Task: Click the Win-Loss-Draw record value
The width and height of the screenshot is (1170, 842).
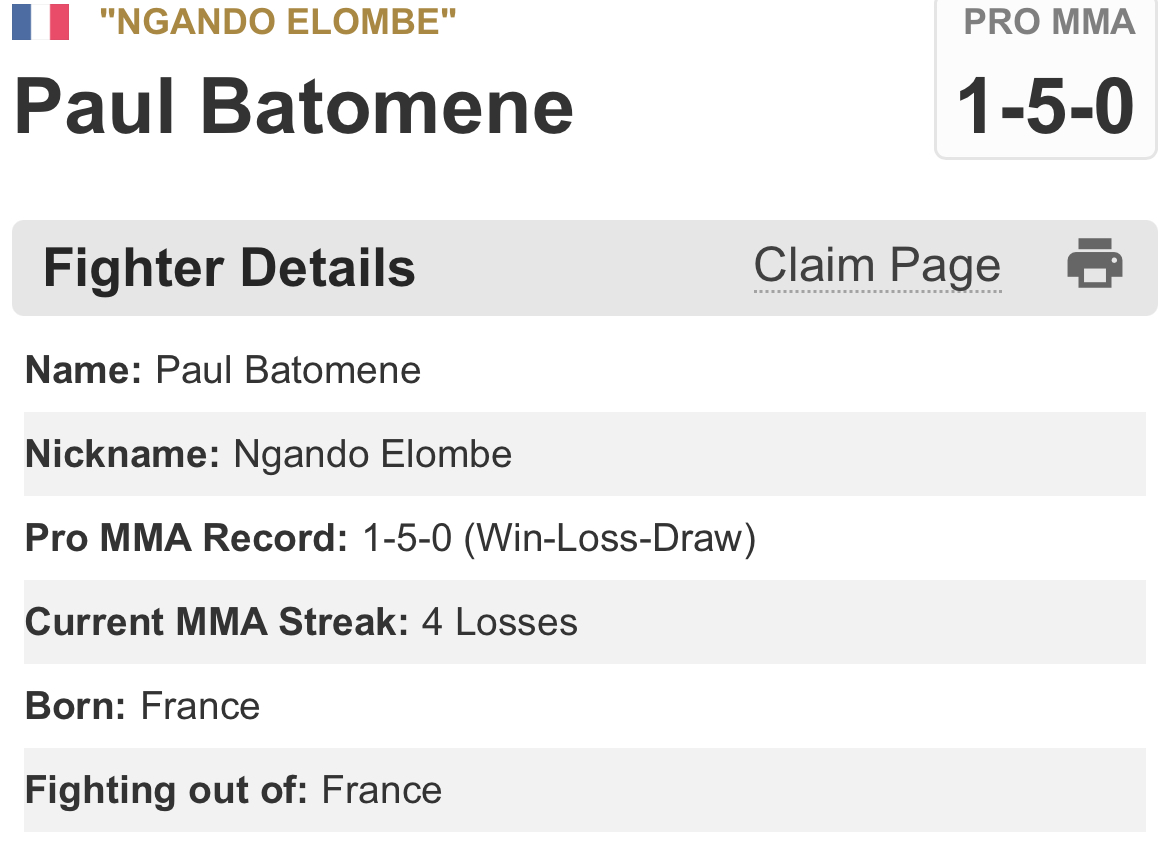Action: 559,539
